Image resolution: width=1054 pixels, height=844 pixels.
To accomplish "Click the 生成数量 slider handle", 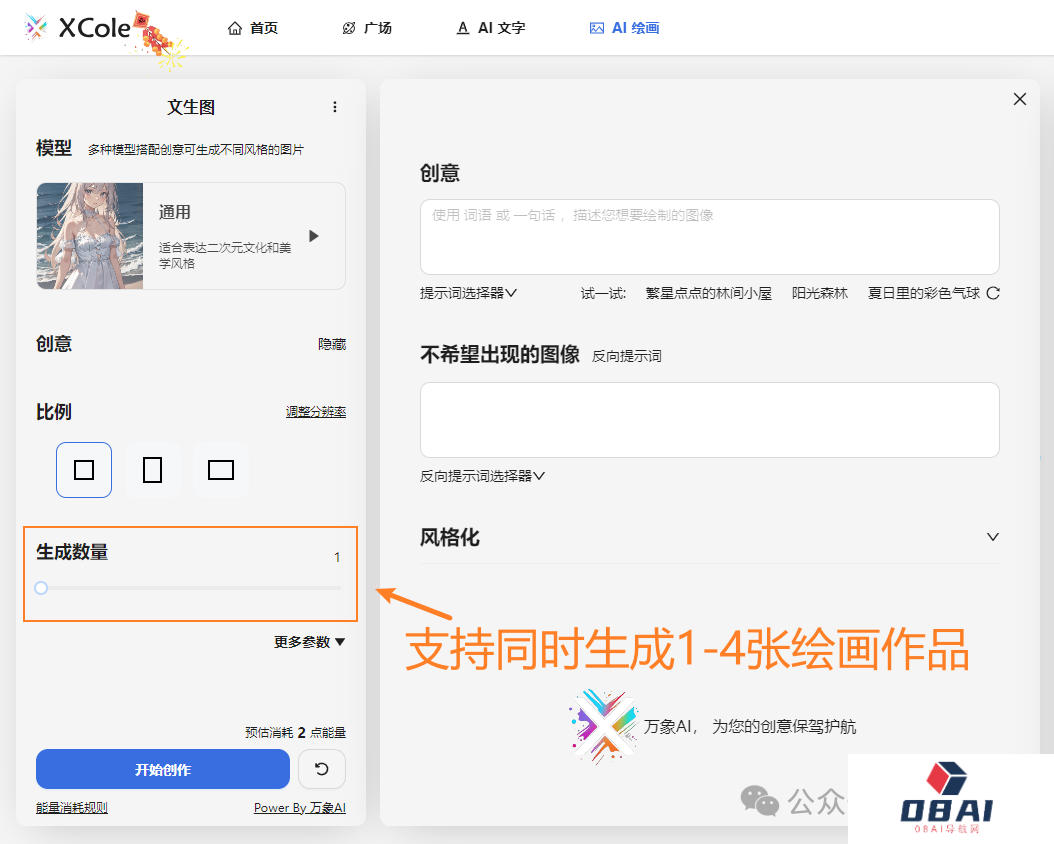I will (41, 588).
